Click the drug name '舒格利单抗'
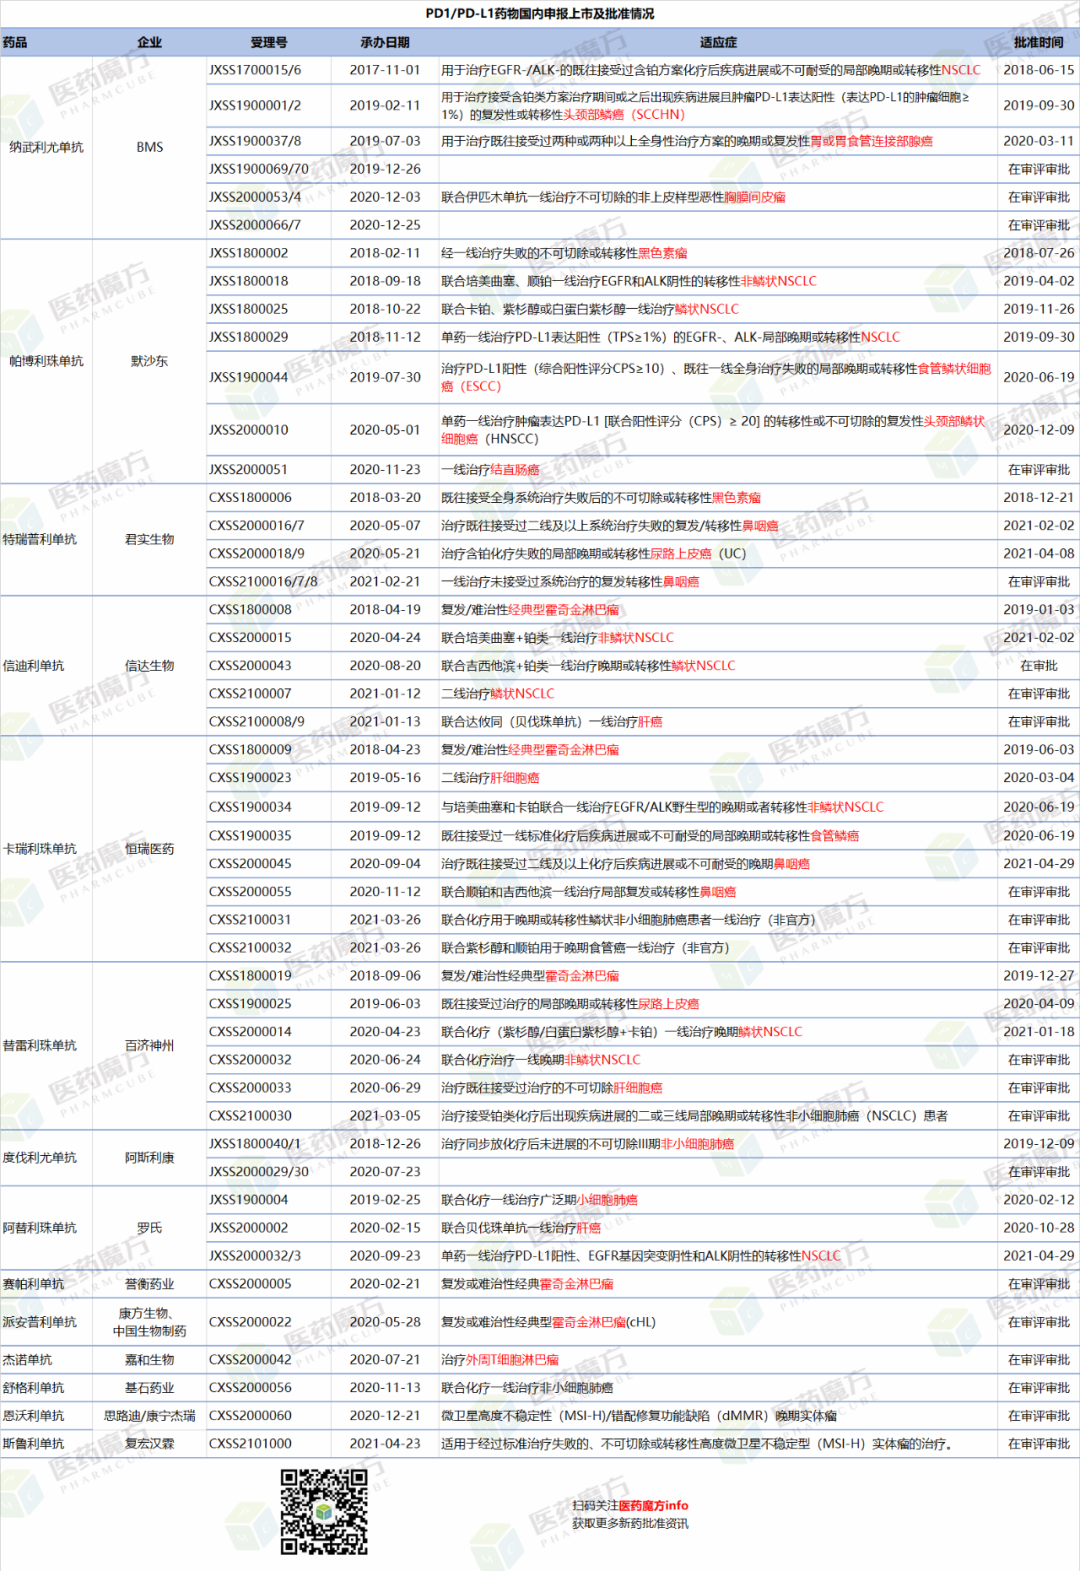 coord(34,1387)
